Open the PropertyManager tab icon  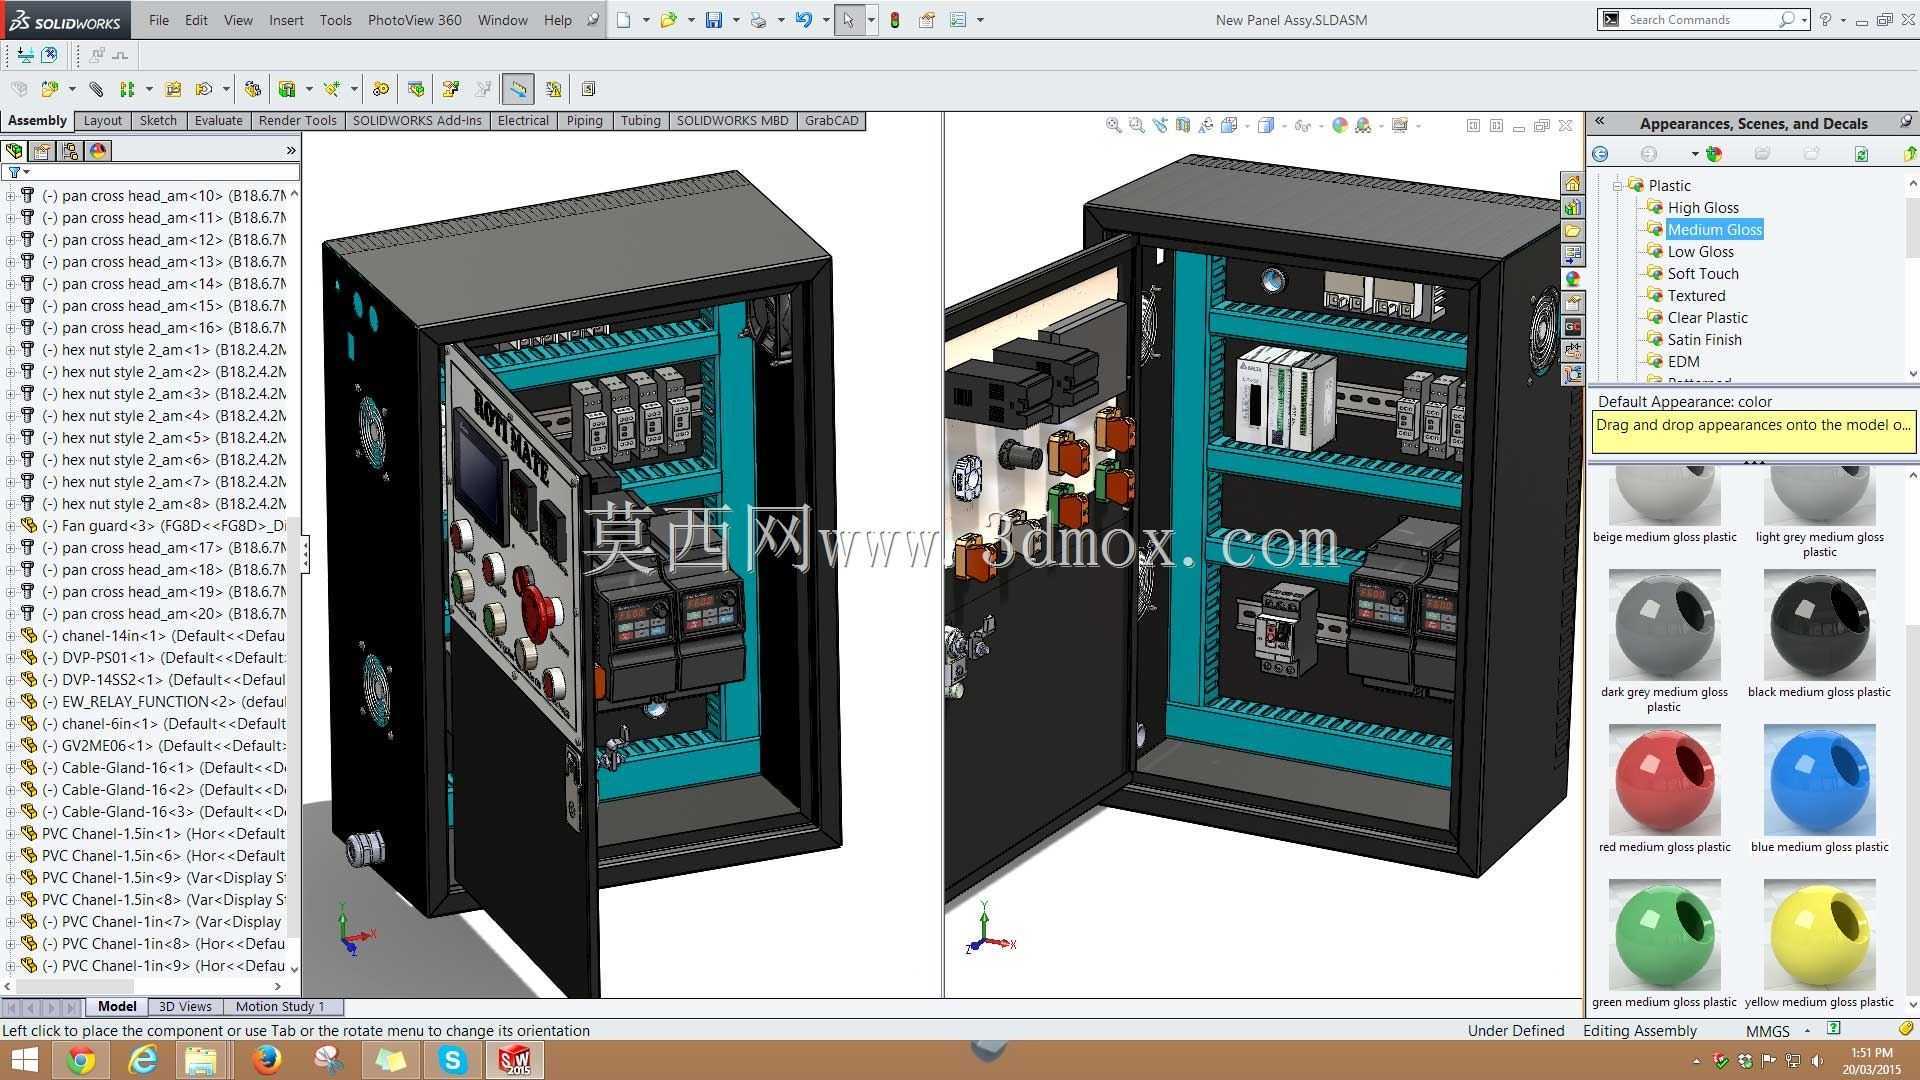(x=42, y=151)
